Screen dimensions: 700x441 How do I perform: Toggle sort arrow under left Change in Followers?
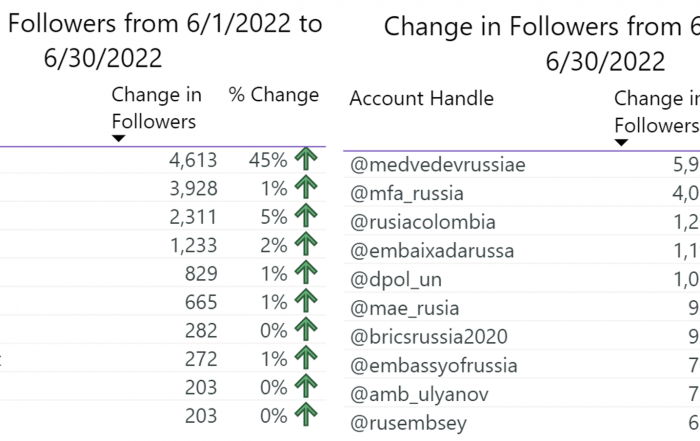point(118,139)
